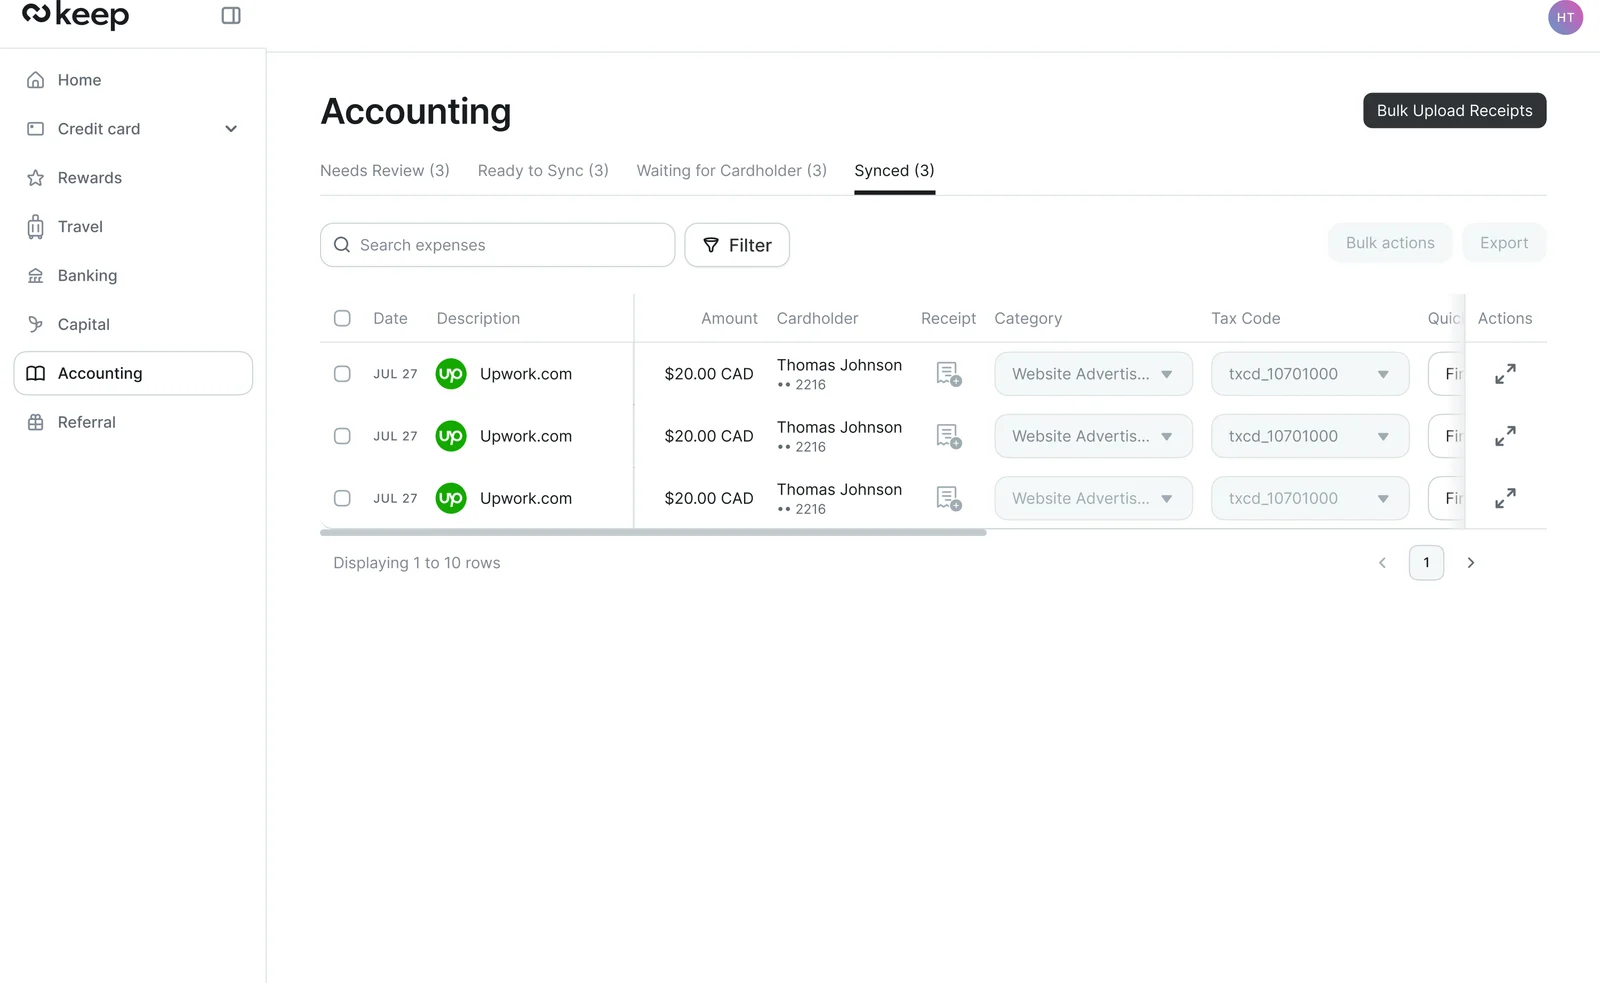Click the Export button
Screen dimensions: 1600x983
1504,243
